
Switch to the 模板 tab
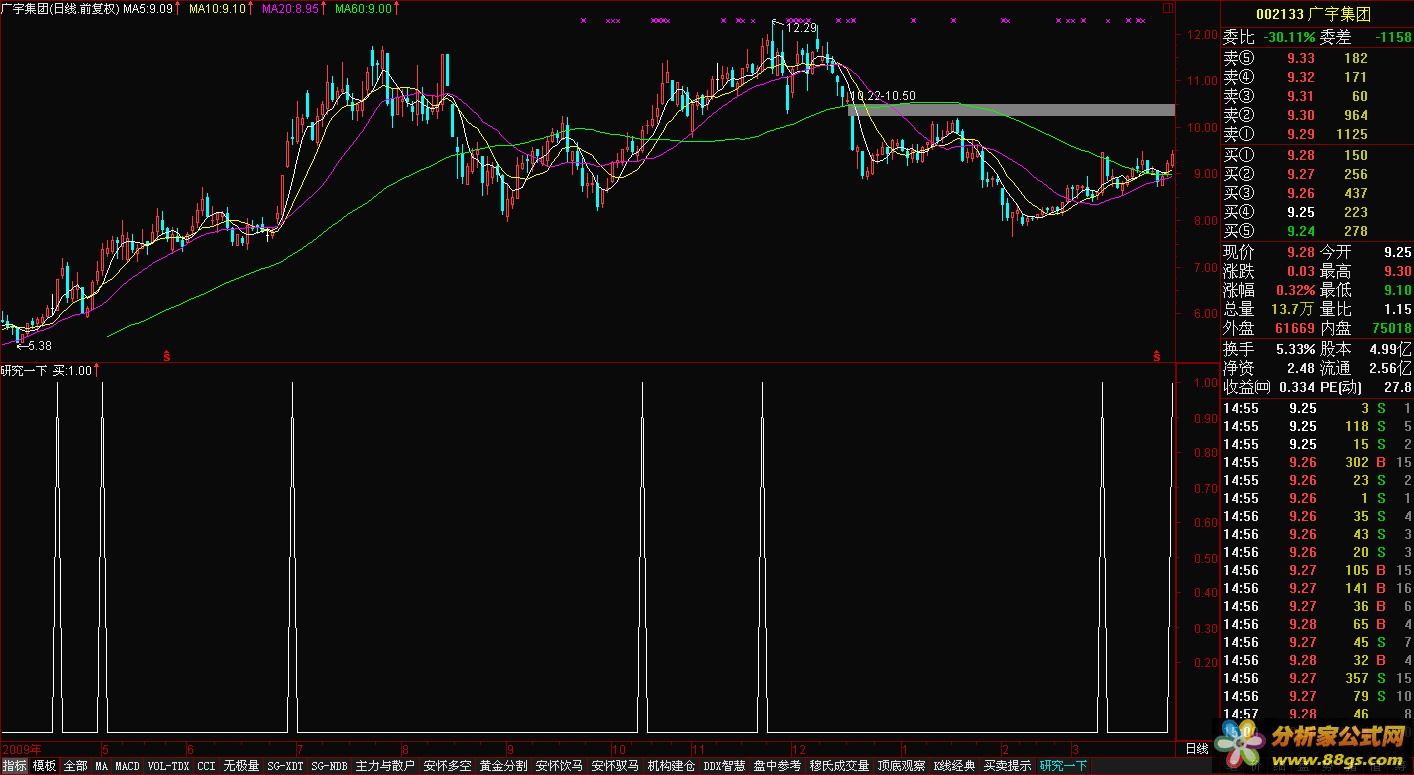[x=45, y=766]
